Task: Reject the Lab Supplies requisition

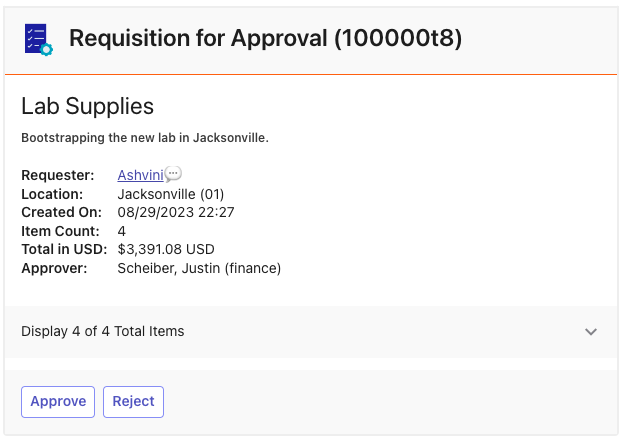Action: tap(133, 401)
